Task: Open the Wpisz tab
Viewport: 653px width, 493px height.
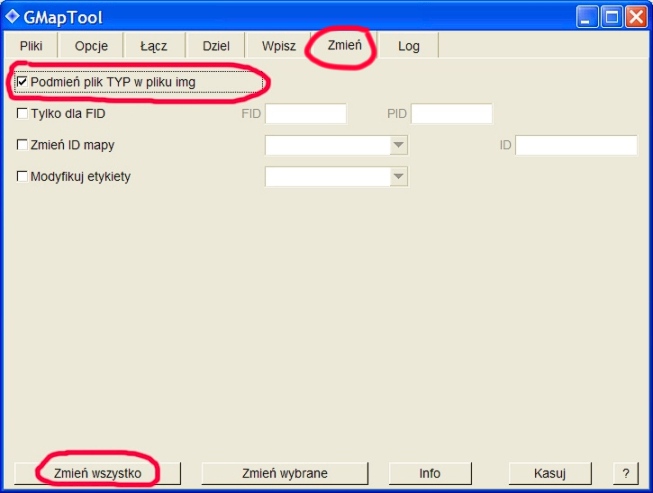Action: point(278,46)
